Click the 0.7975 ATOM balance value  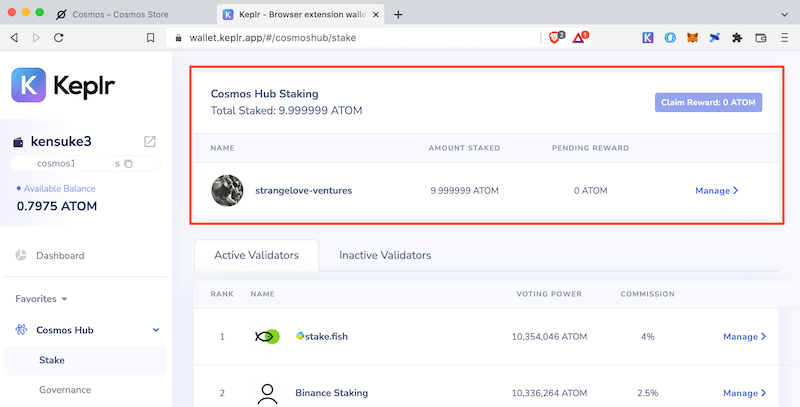(57, 206)
